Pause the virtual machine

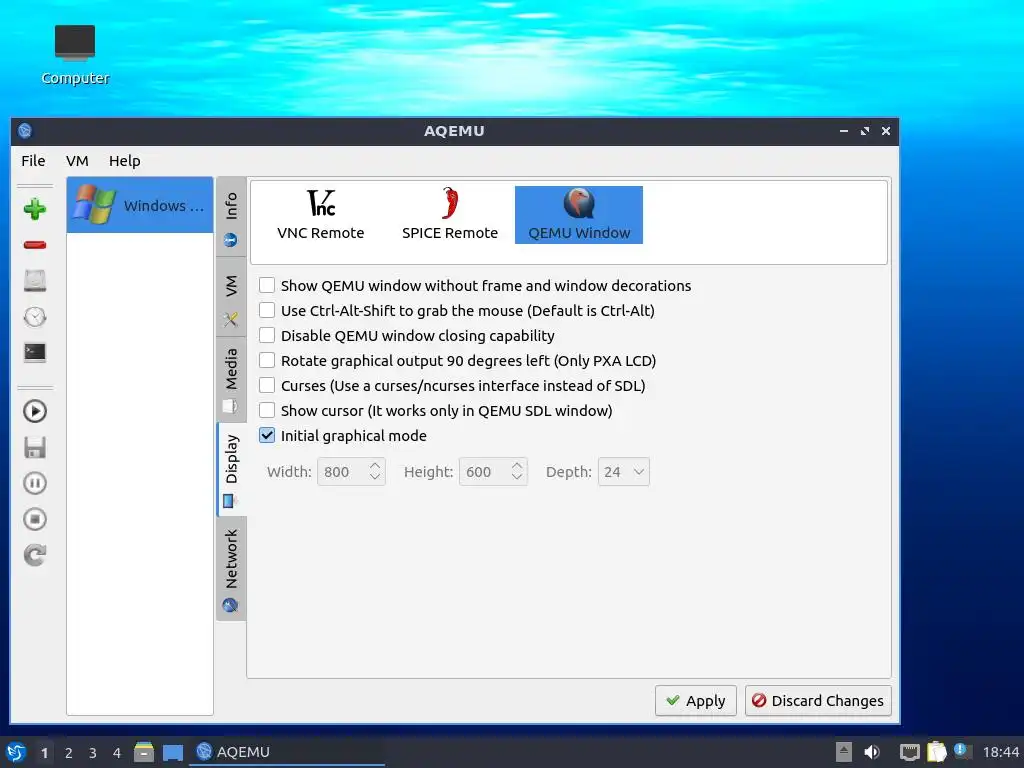point(35,483)
